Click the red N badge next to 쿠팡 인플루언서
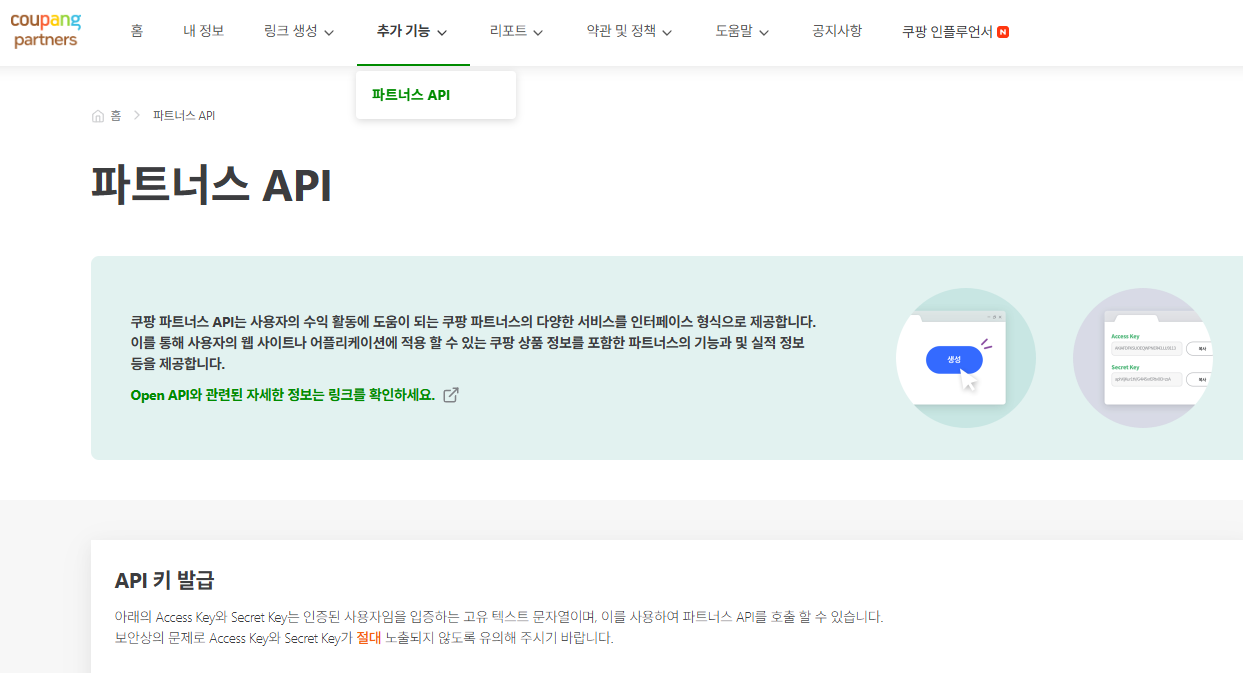Screen dimensions: 1243x673 click(1003, 32)
